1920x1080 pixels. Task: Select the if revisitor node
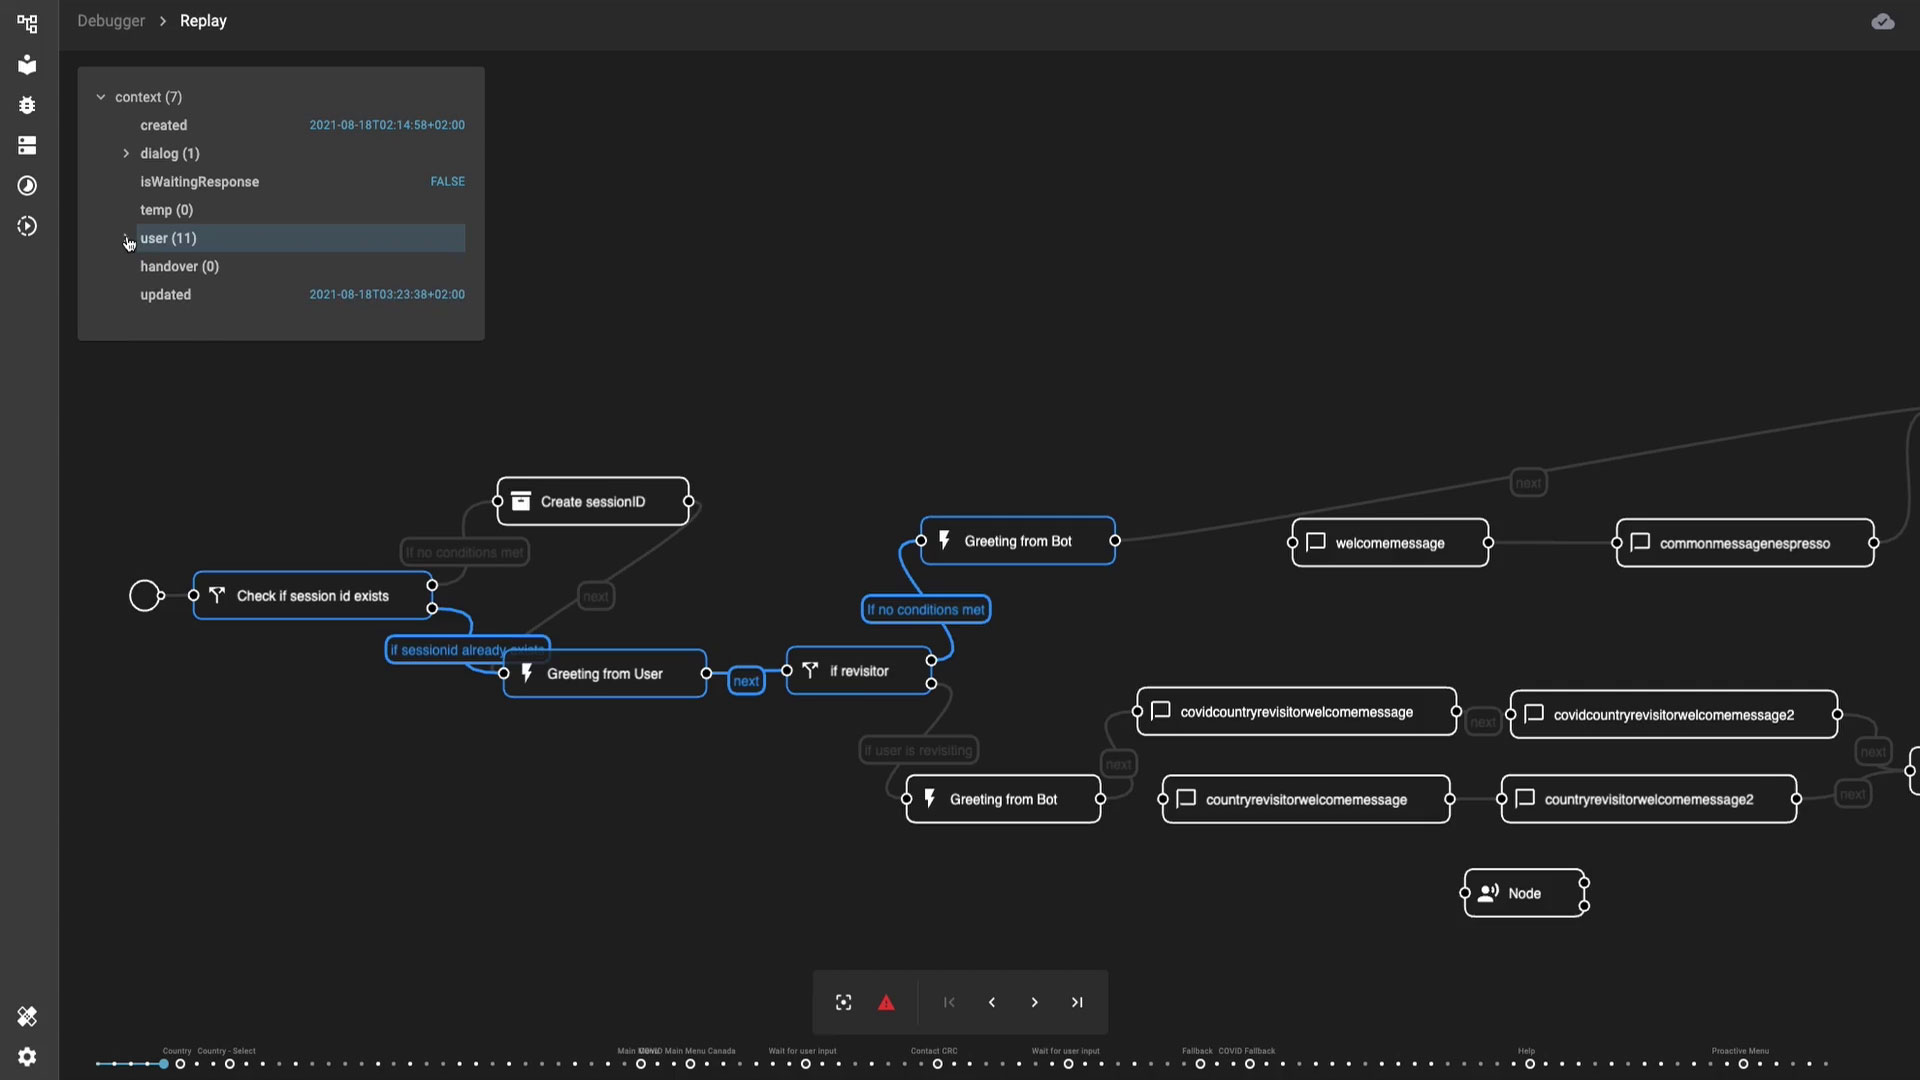859,671
